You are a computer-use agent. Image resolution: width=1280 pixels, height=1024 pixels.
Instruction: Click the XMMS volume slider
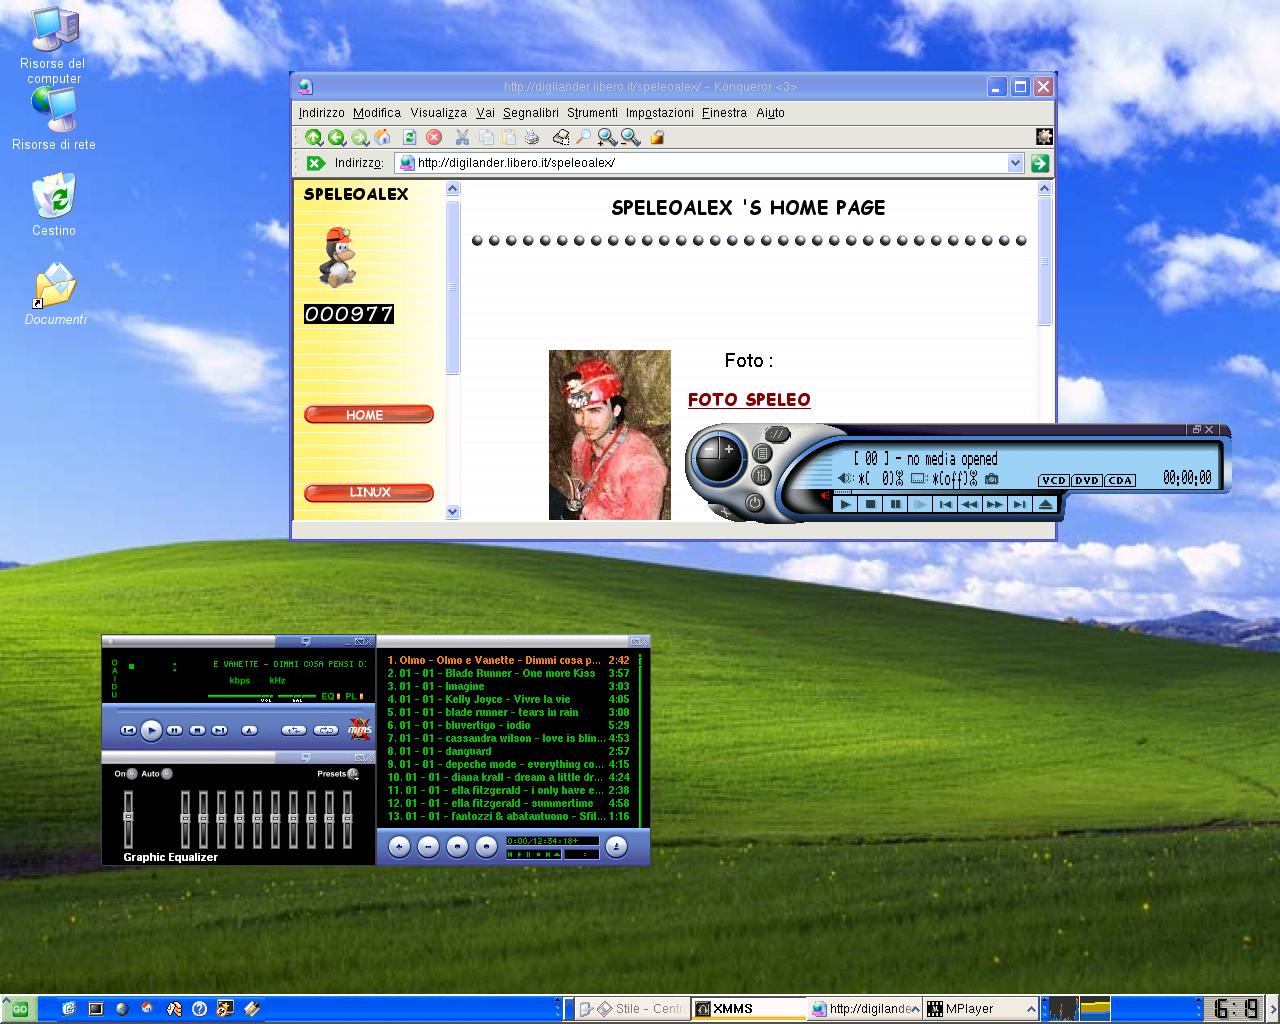tap(241, 696)
